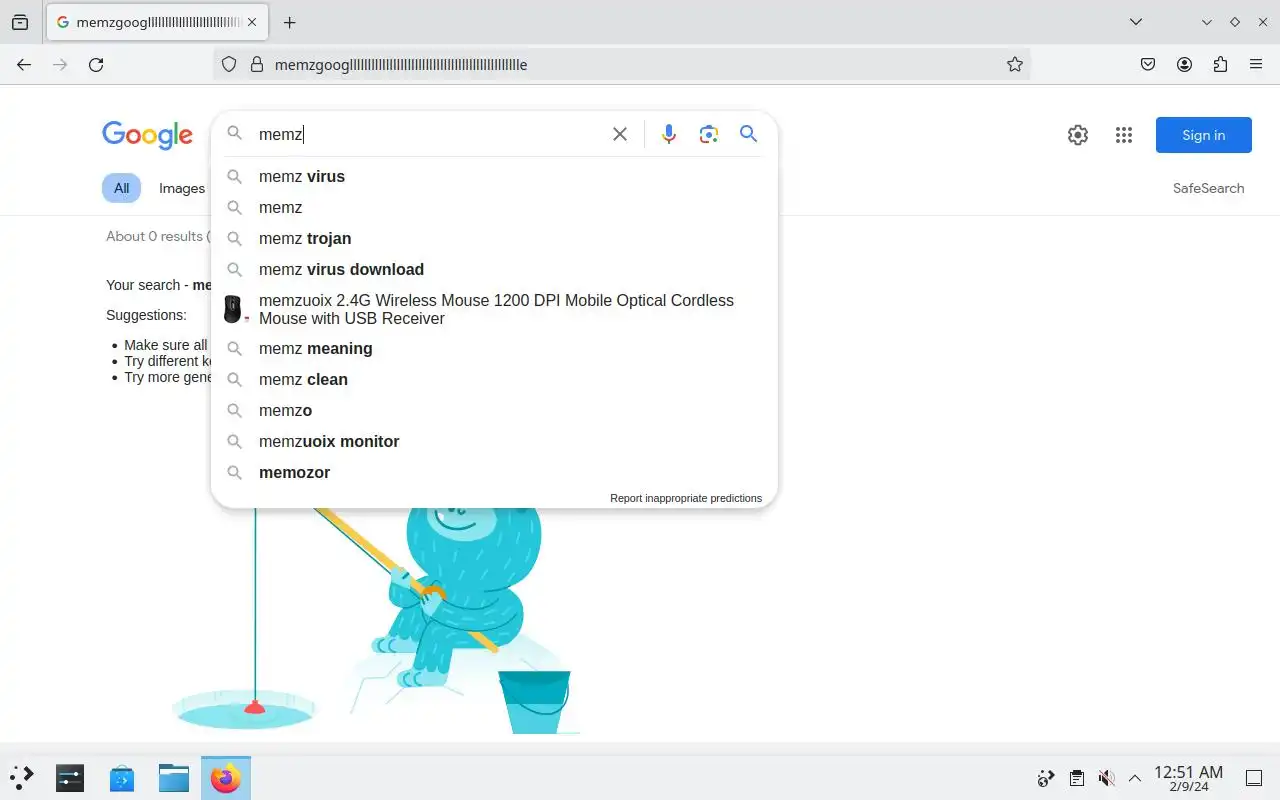Open Dolphin file manager from taskbar
Screen dimensions: 1280x800
[174, 777]
